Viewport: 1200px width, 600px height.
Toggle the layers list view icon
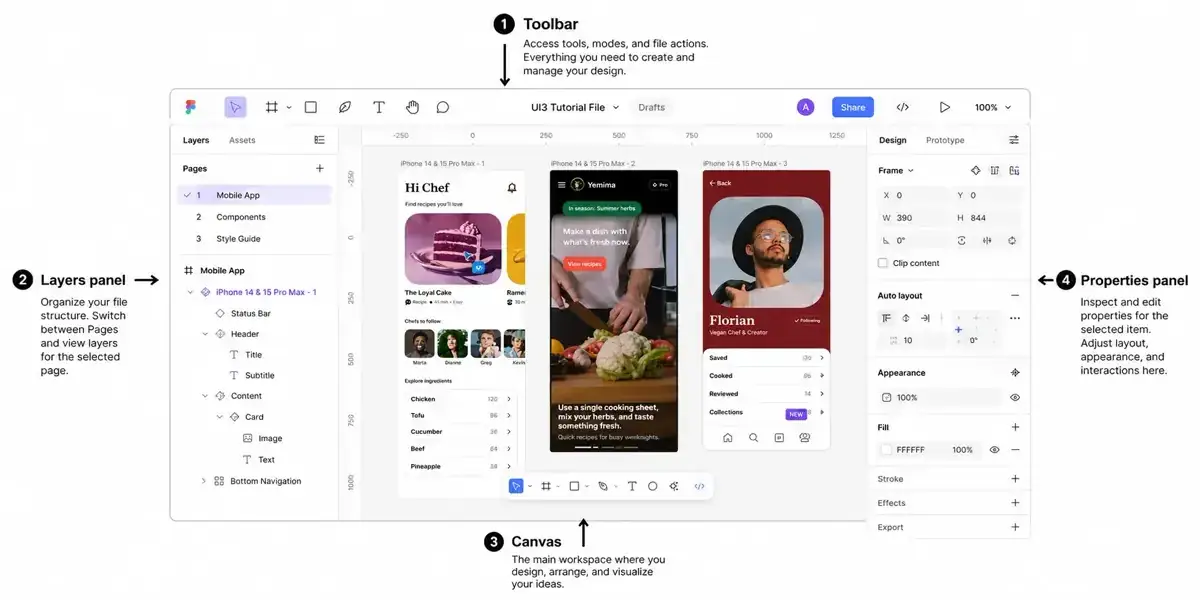[x=319, y=140]
